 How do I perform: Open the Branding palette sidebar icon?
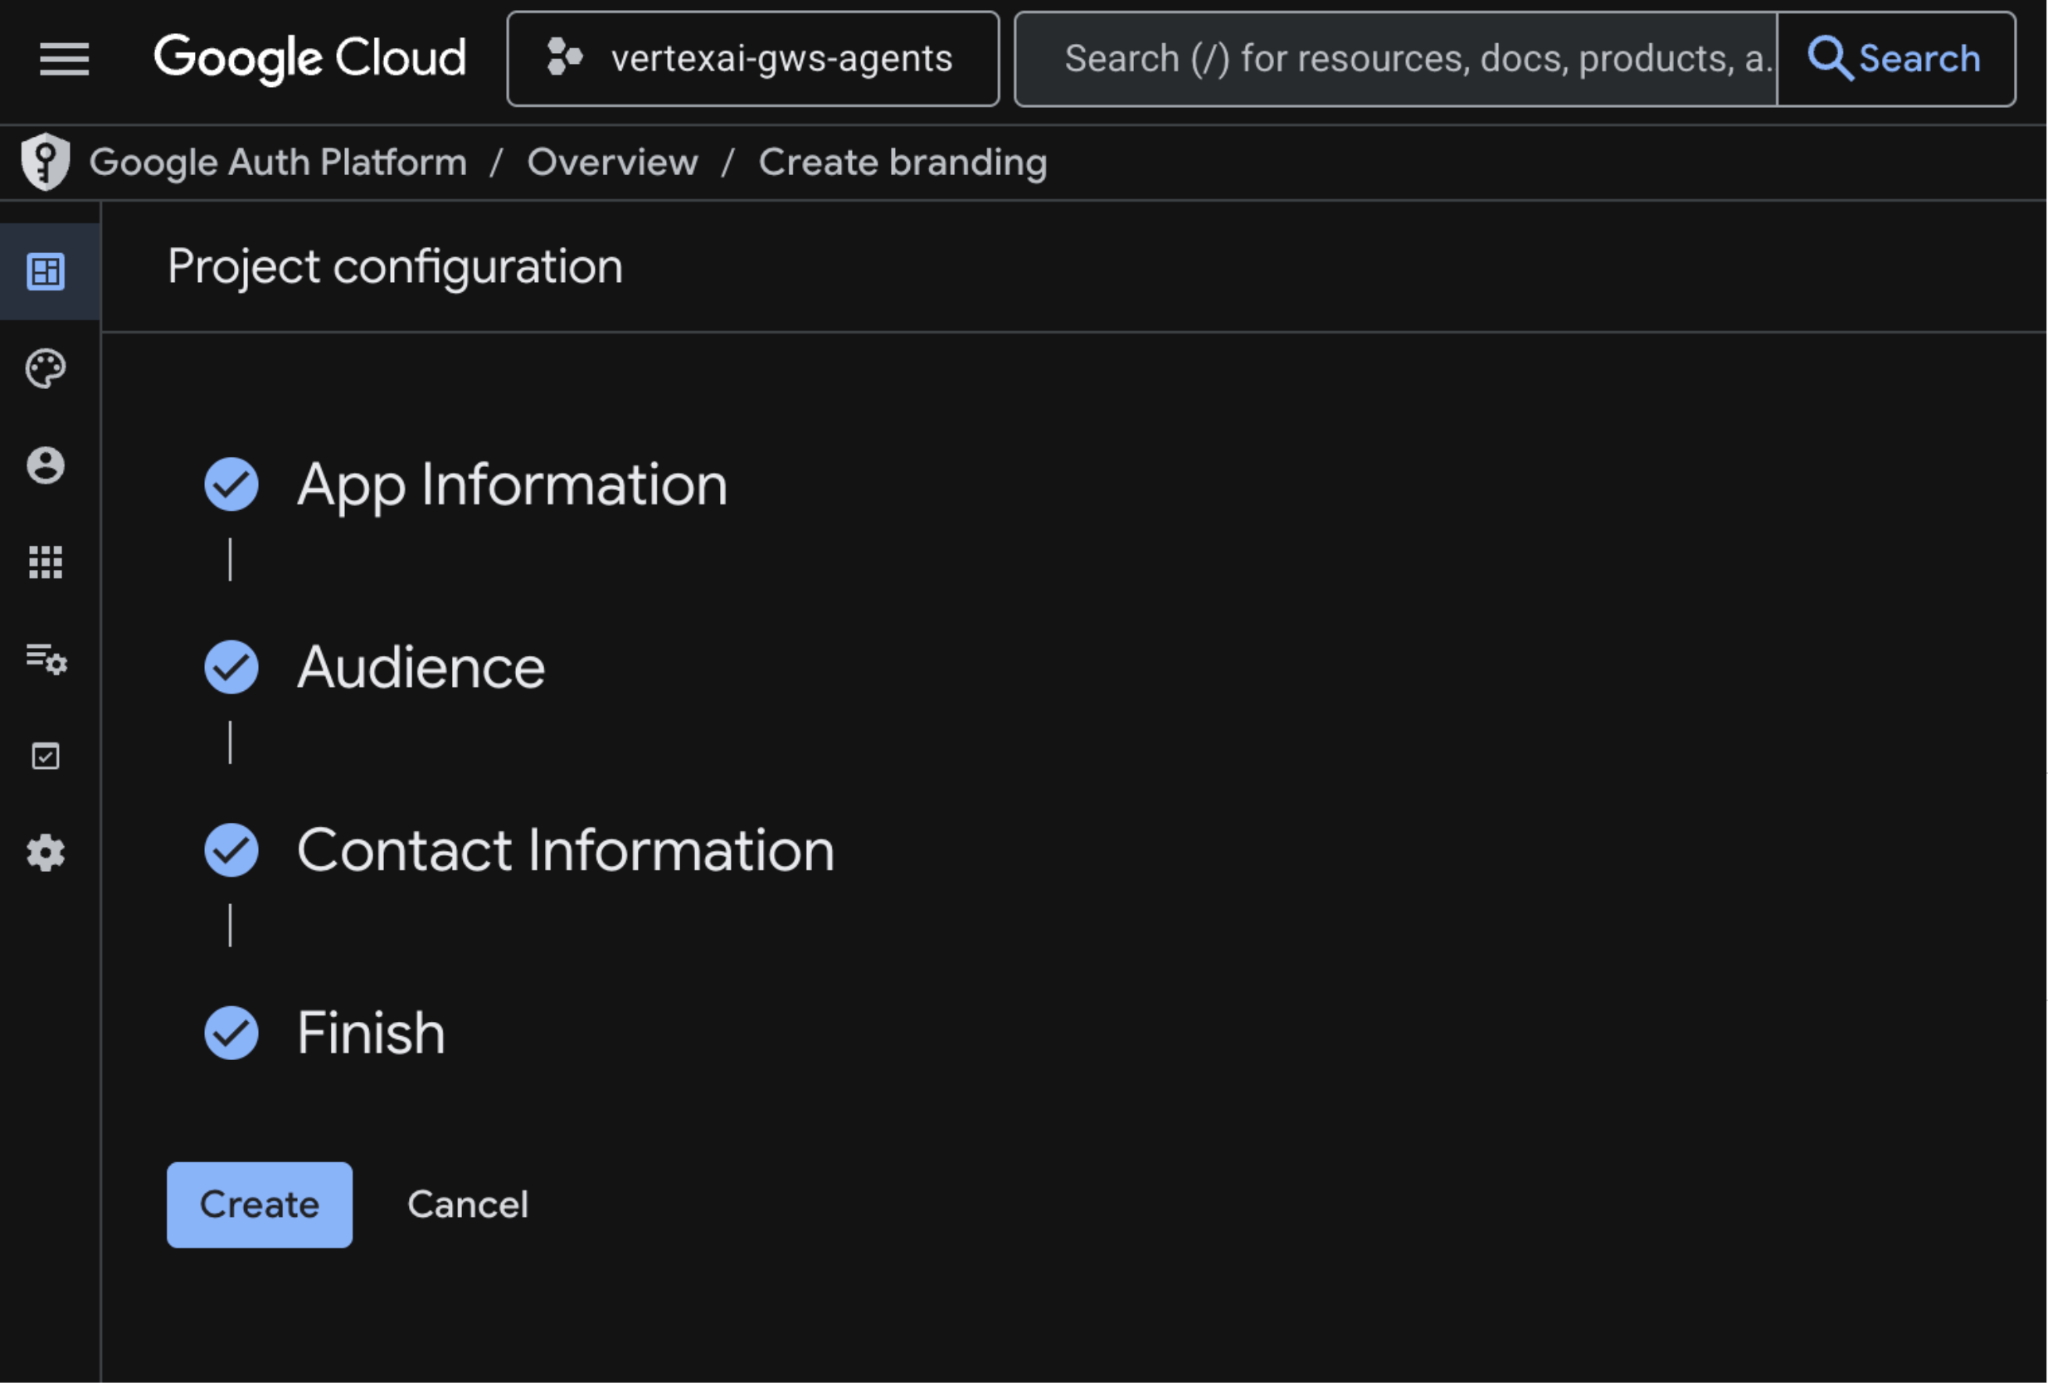(46, 369)
